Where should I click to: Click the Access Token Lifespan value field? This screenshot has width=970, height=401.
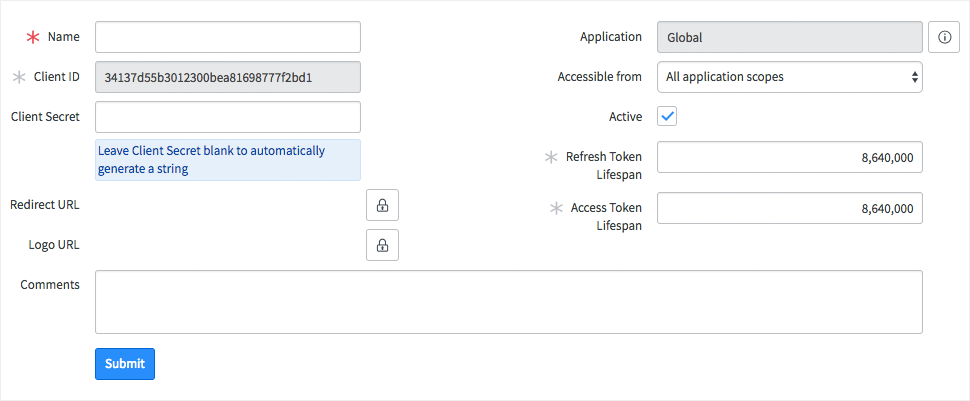pos(789,208)
